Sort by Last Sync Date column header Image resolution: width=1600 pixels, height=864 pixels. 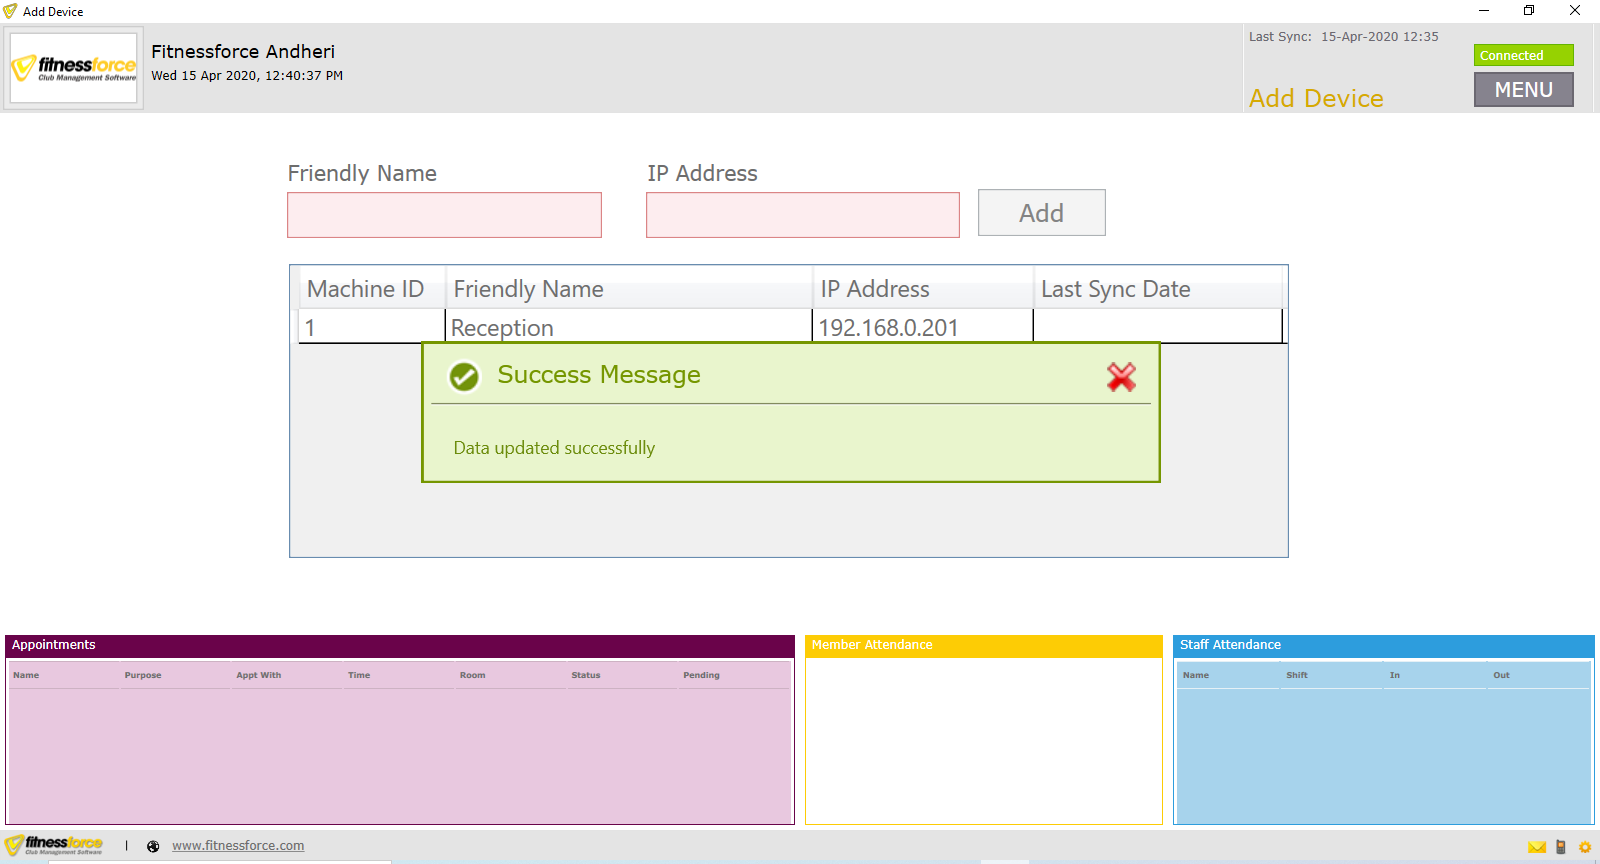(1158, 289)
